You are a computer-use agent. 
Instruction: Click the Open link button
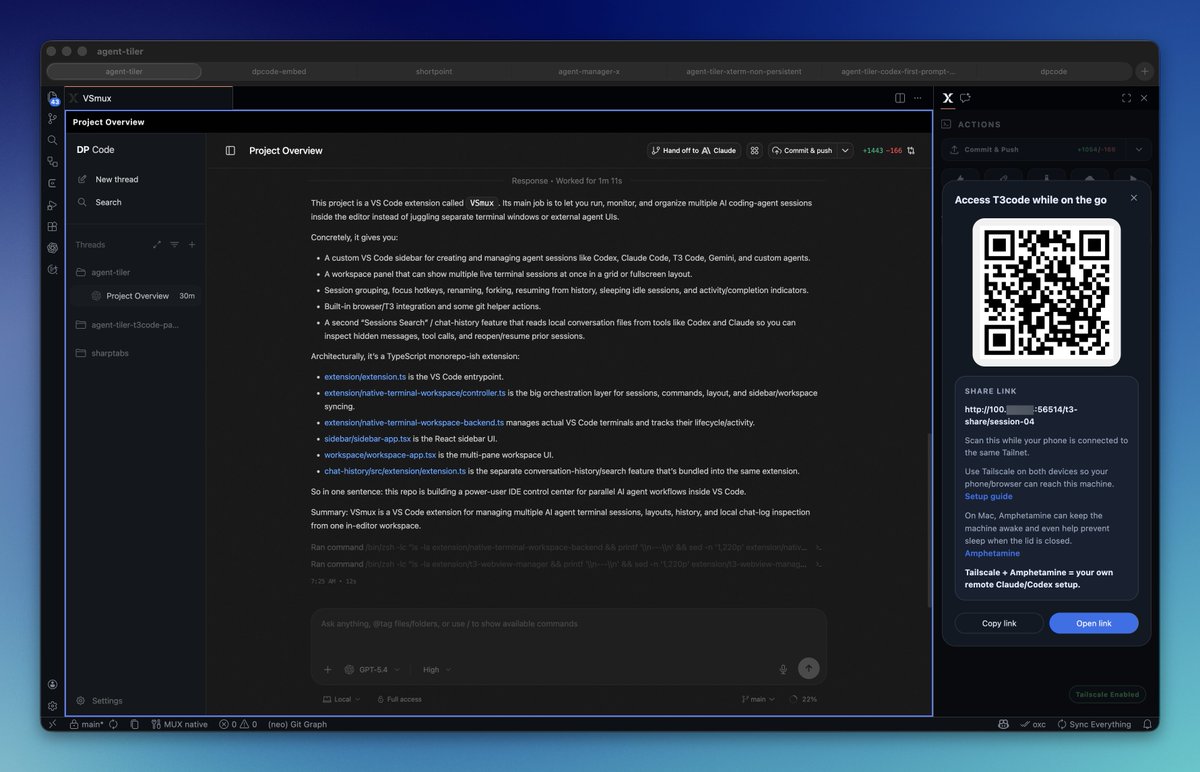click(1094, 623)
